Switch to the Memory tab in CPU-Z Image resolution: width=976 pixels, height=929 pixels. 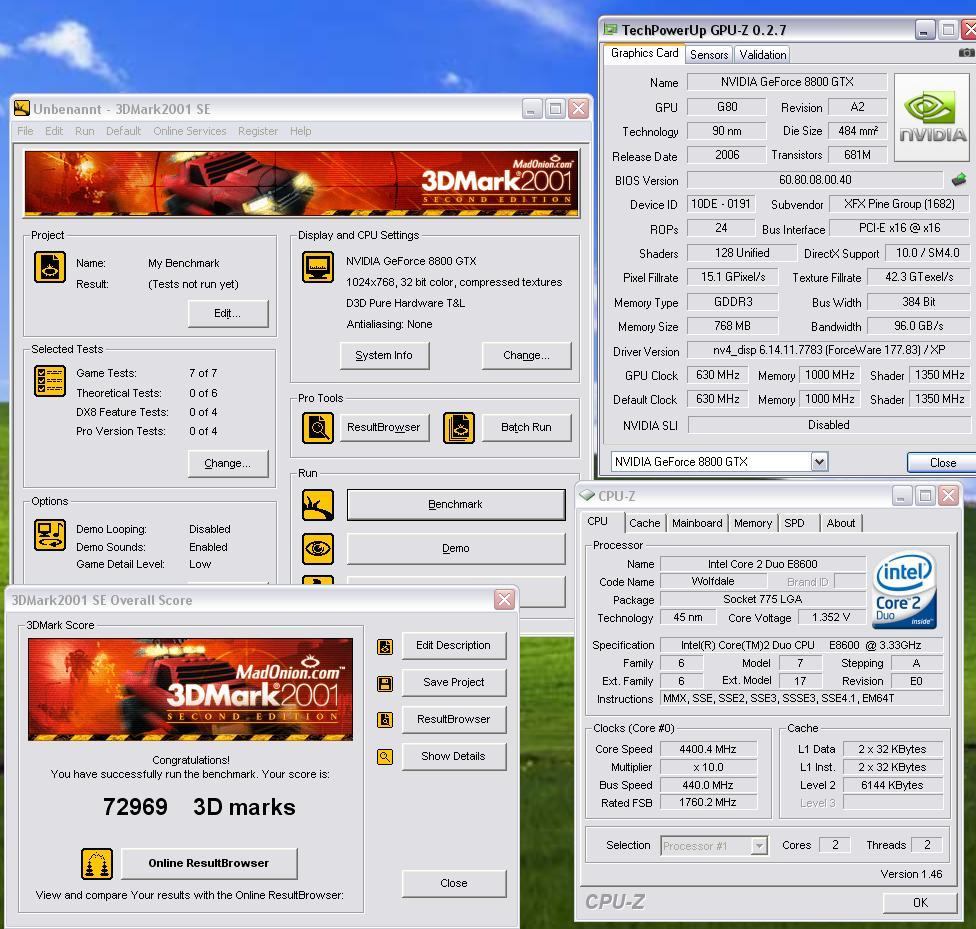point(753,523)
